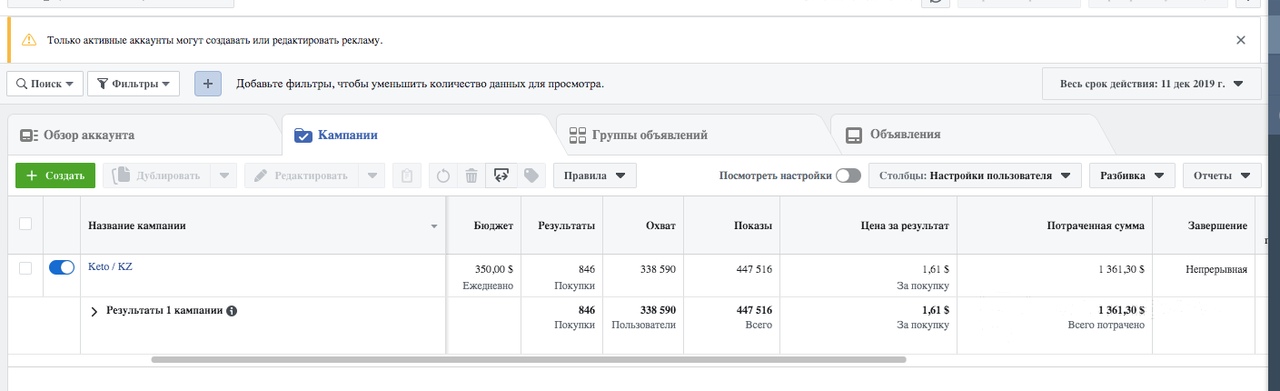Viewport: 1280px width, 391px height.
Task: Click the trash delete icon
Action: pyautogui.click(x=471, y=176)
